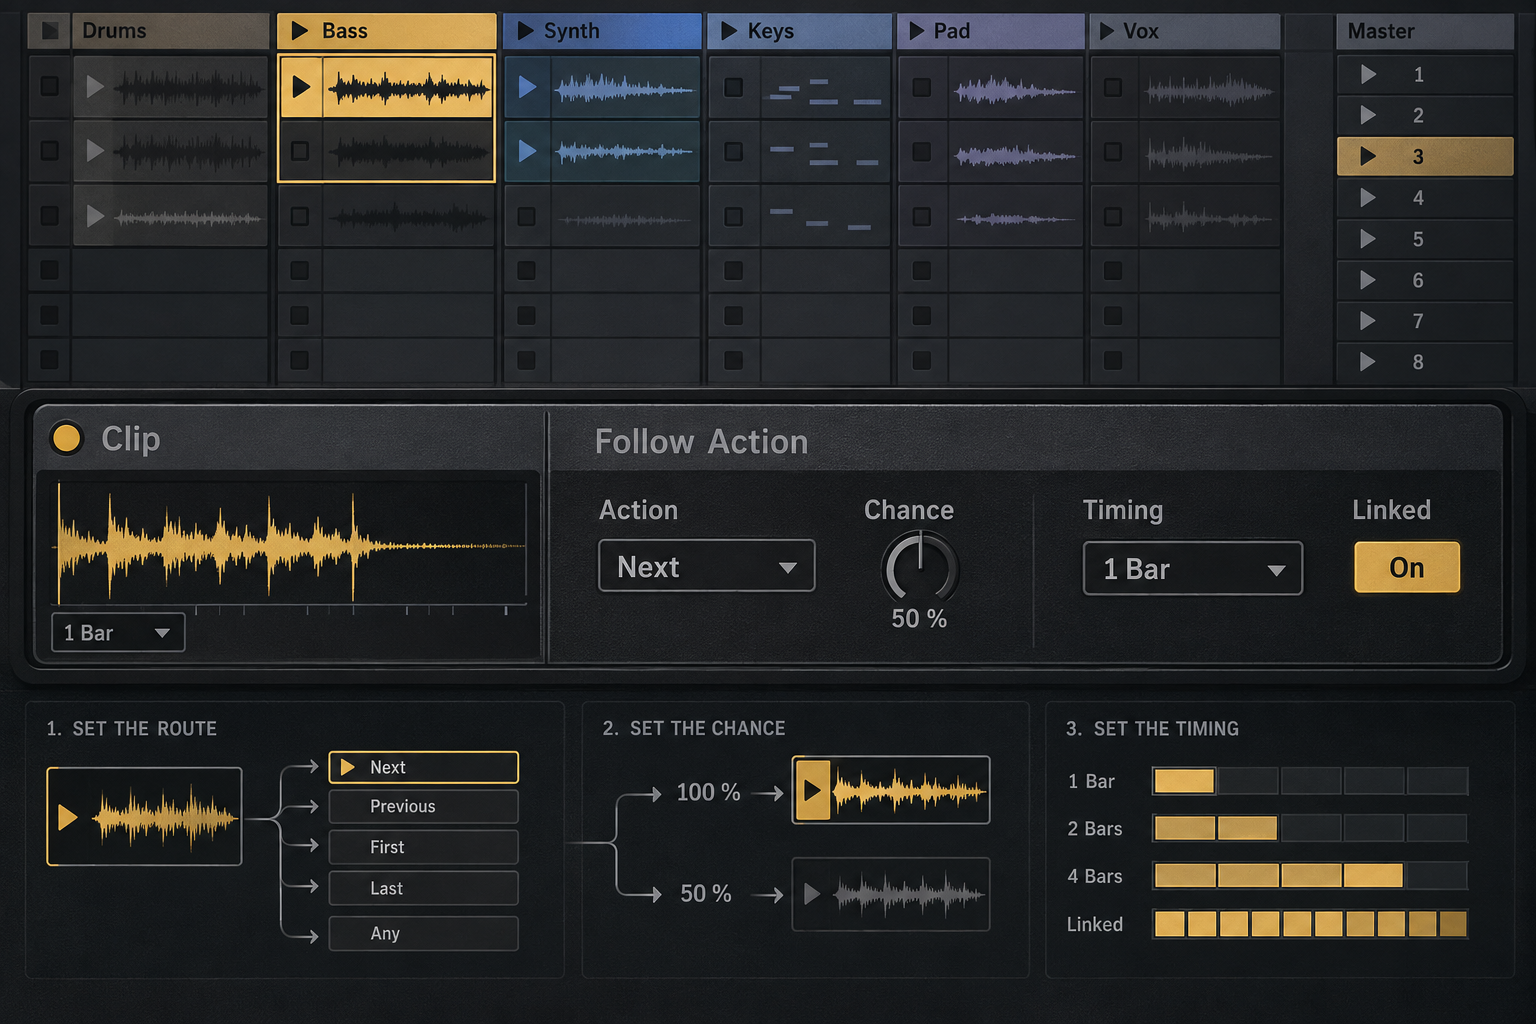Open the Action dropdown showing Next

707,566
